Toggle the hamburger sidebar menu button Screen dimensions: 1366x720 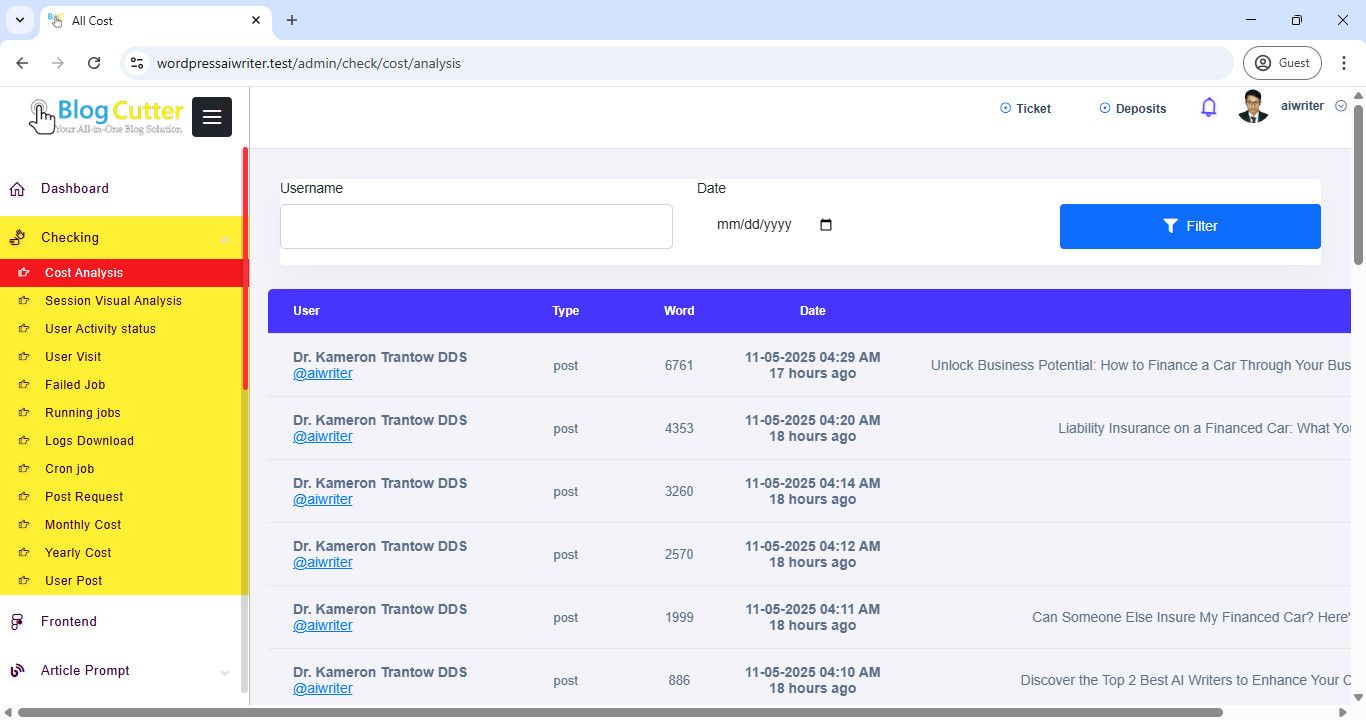(x=212, y=117)
